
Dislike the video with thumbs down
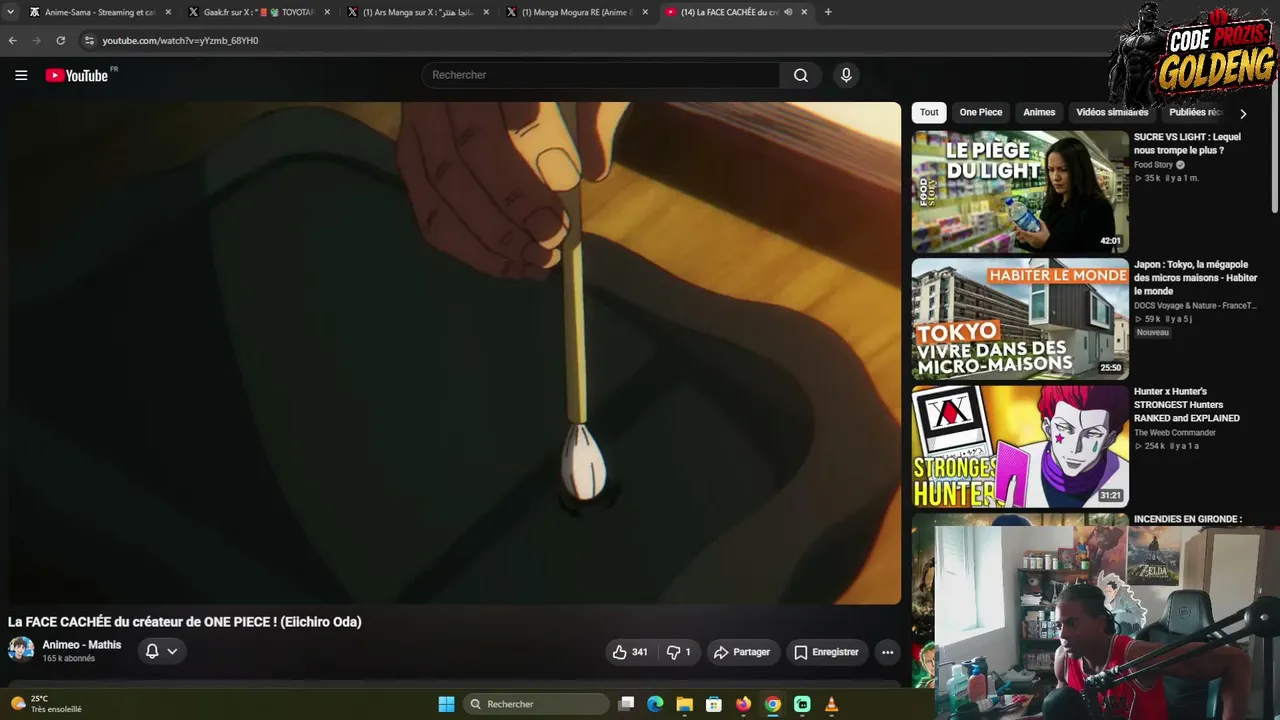coord(680,652)
